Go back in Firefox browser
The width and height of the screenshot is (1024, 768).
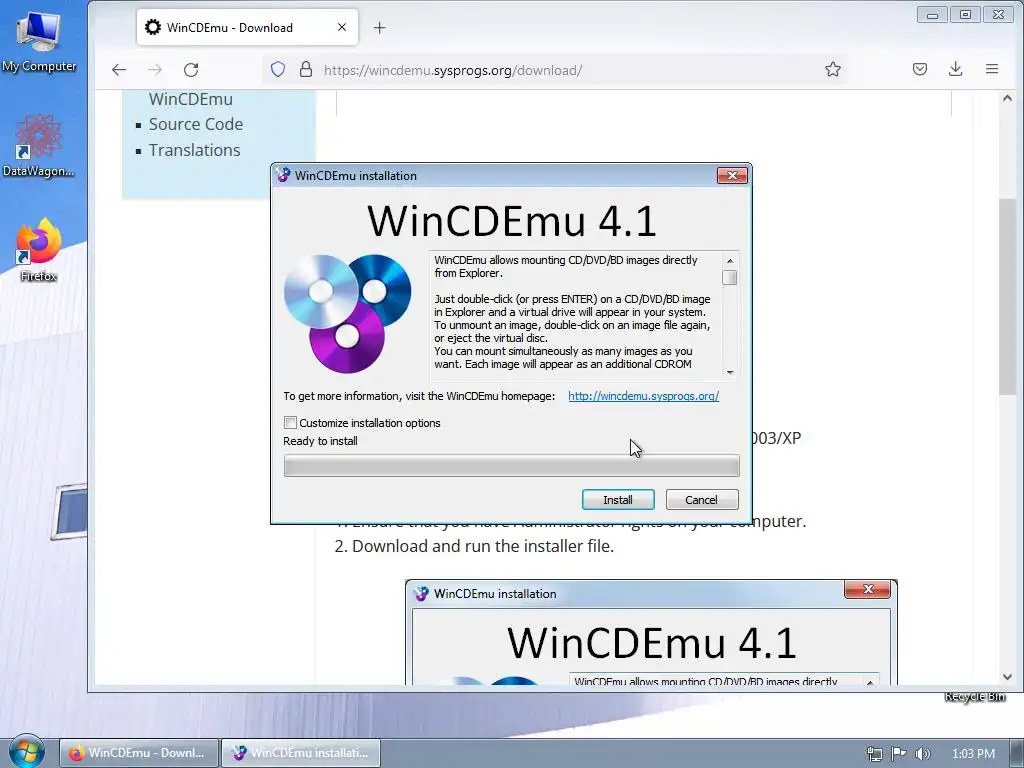[119, 70]
